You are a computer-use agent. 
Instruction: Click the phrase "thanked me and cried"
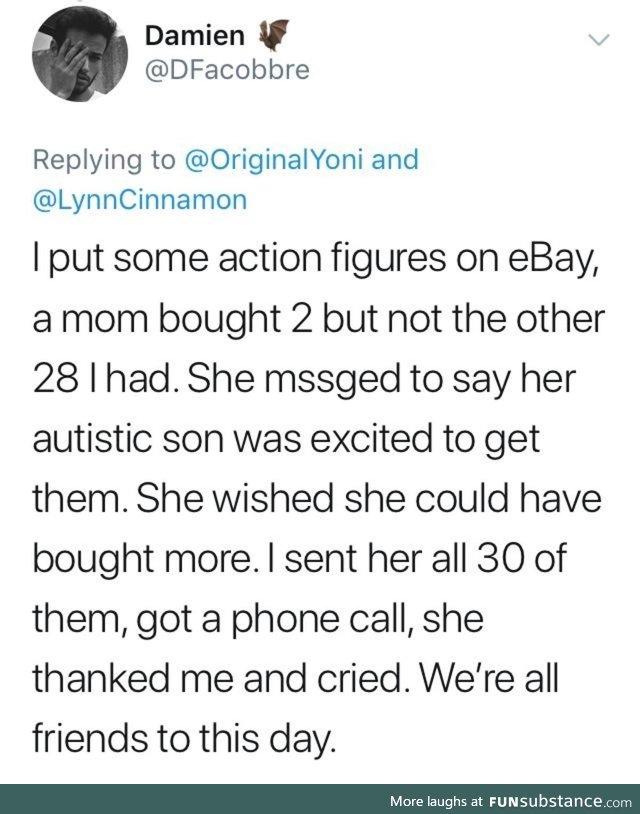(x=217, y=678)
